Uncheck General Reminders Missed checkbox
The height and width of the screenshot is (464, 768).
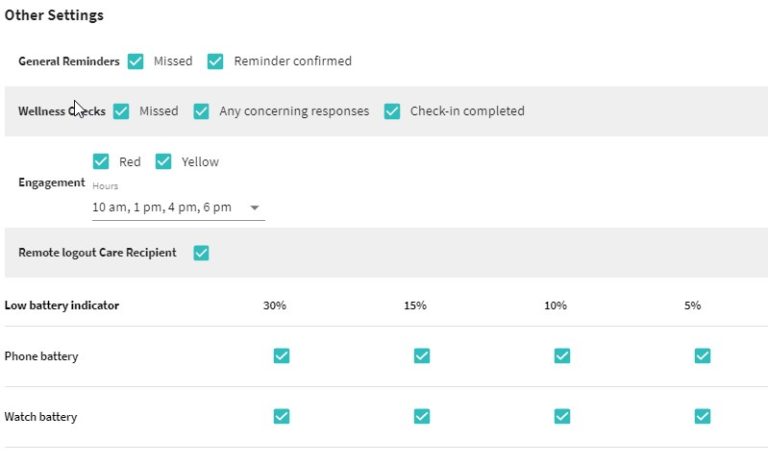pos(136,61)
